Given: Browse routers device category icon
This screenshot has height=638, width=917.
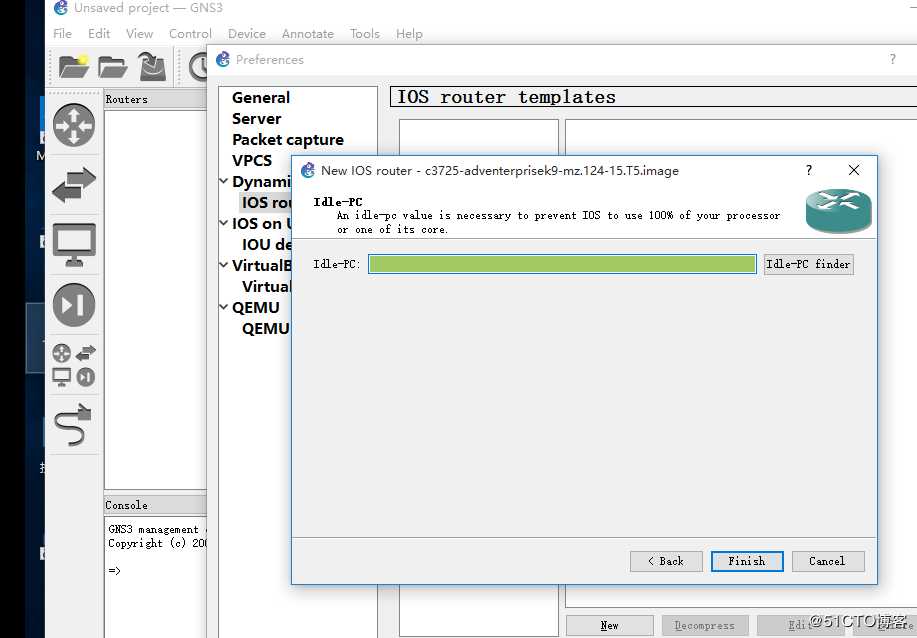Looking at the screenshot, I should (x=74, y=125).
